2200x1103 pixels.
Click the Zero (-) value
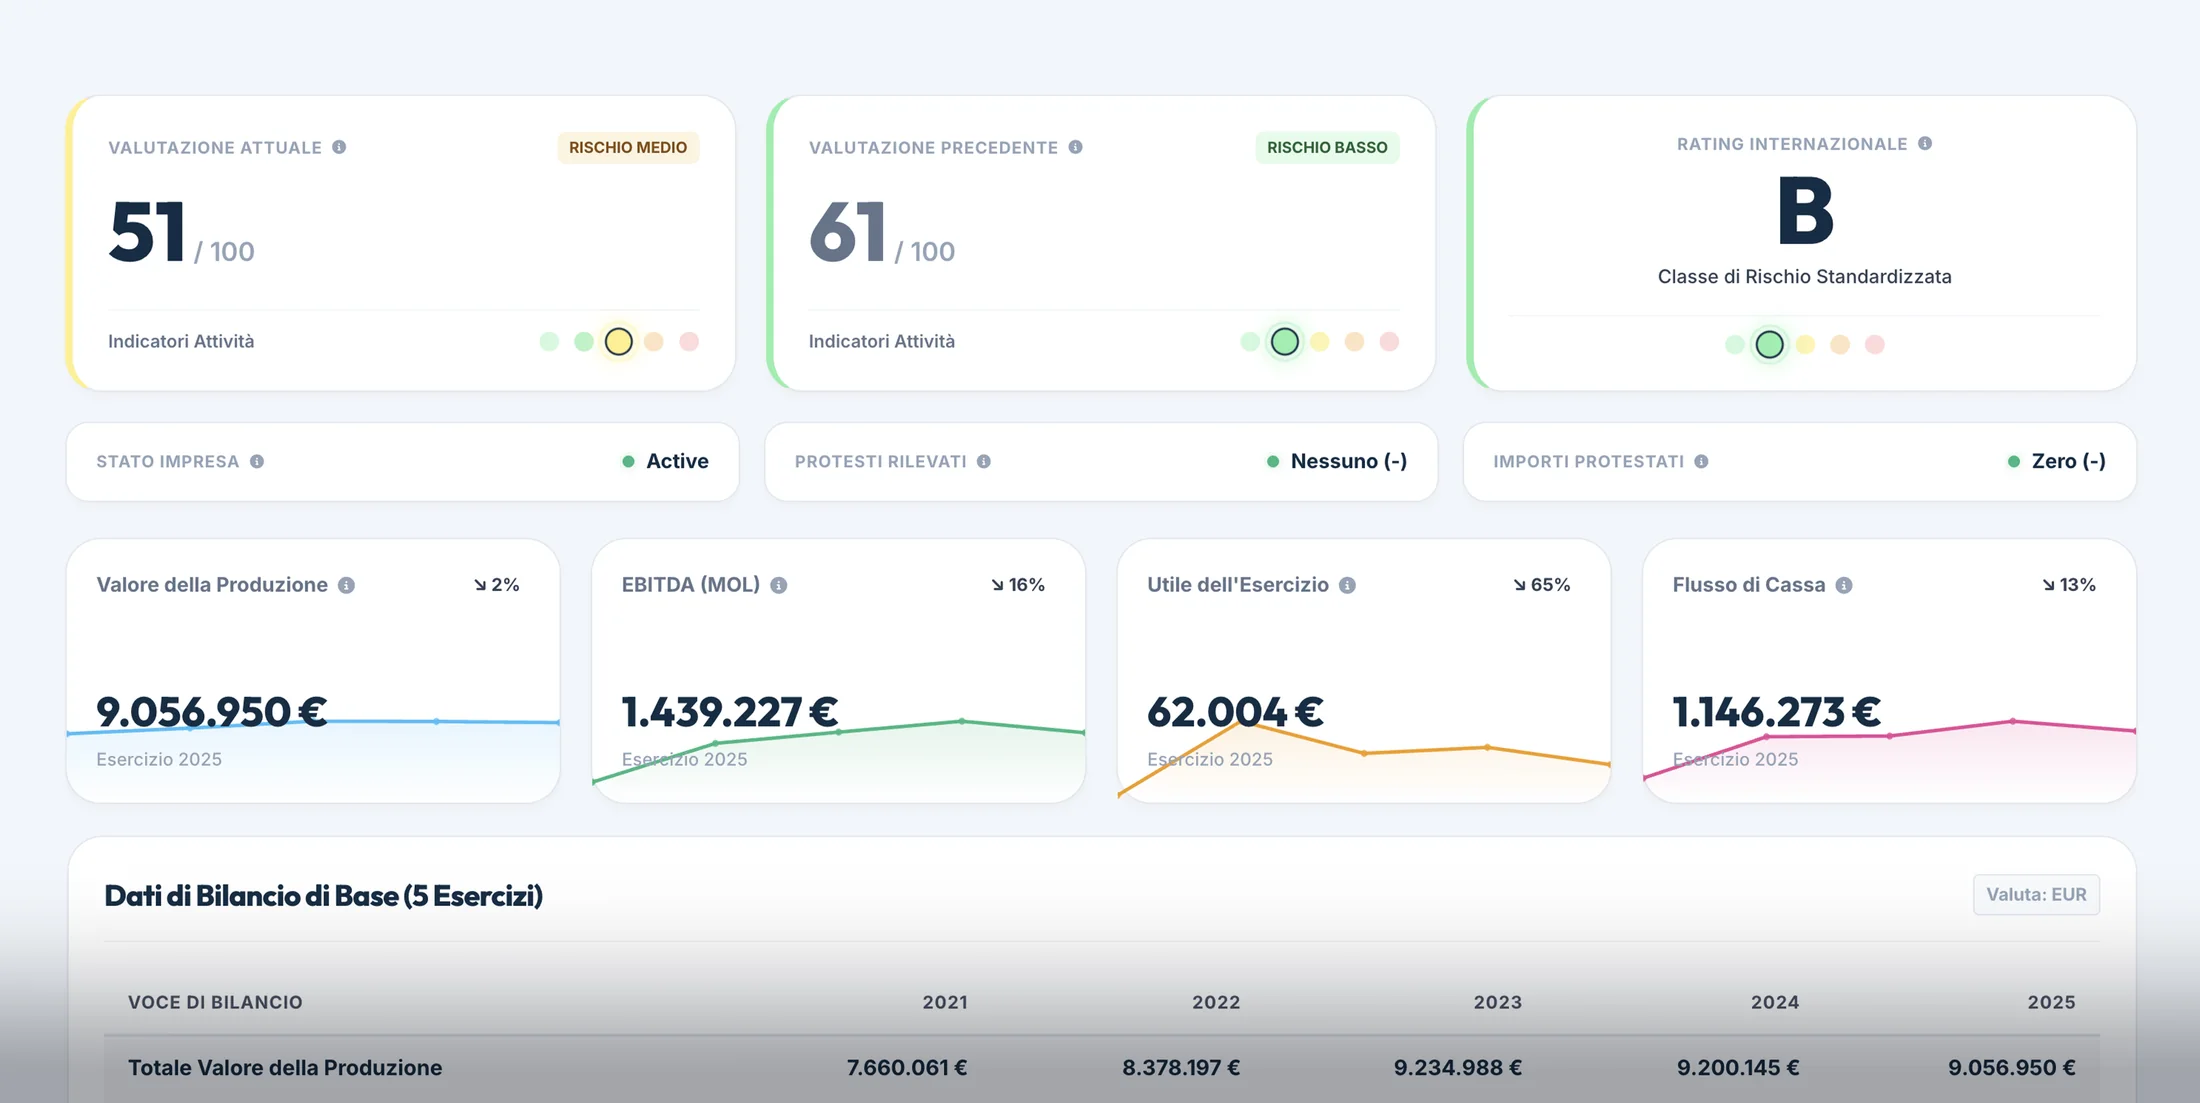coord(2068,461)
